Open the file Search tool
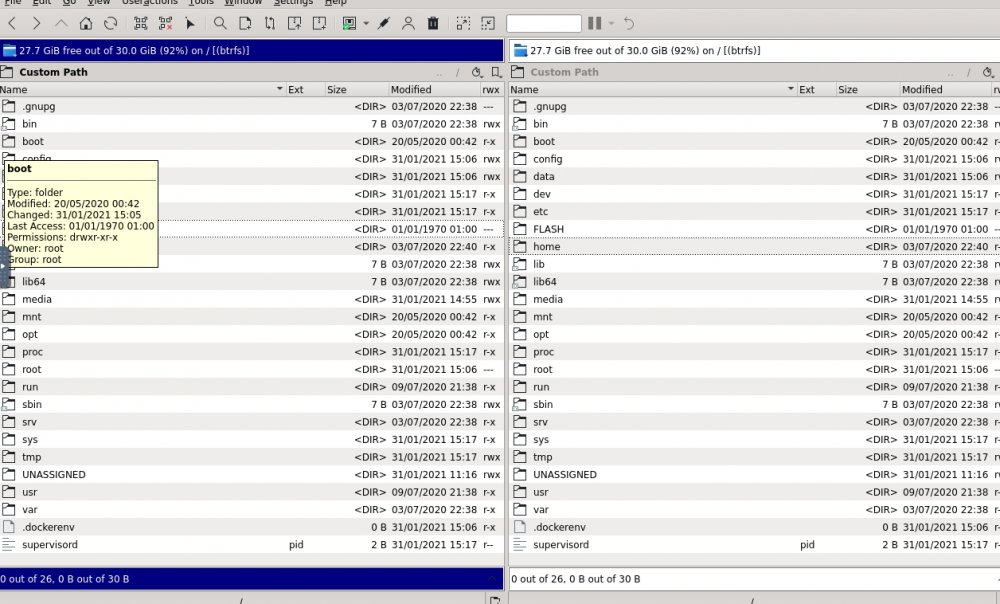 coord(220,24)
